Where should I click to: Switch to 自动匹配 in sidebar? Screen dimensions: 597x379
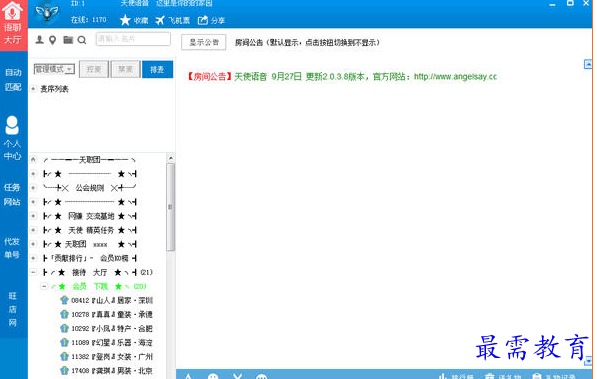(13, 80)
